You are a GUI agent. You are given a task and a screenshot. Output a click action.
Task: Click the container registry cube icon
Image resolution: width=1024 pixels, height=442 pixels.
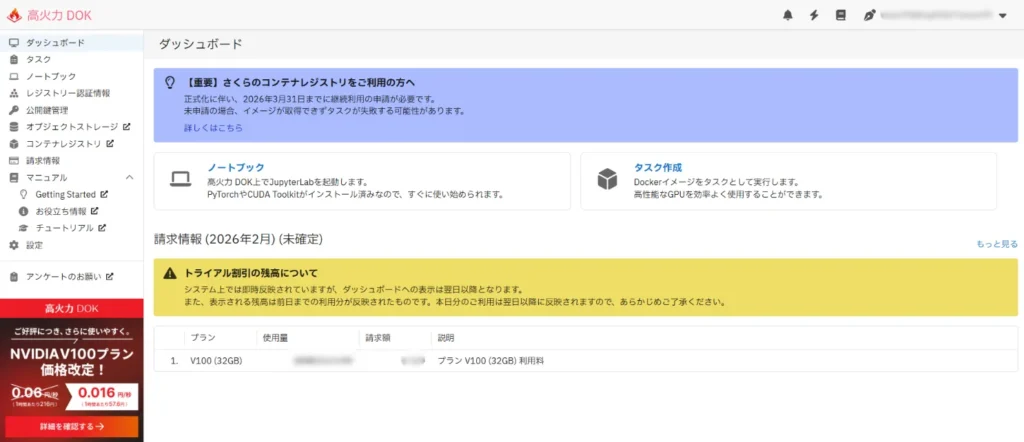[14, 144]
